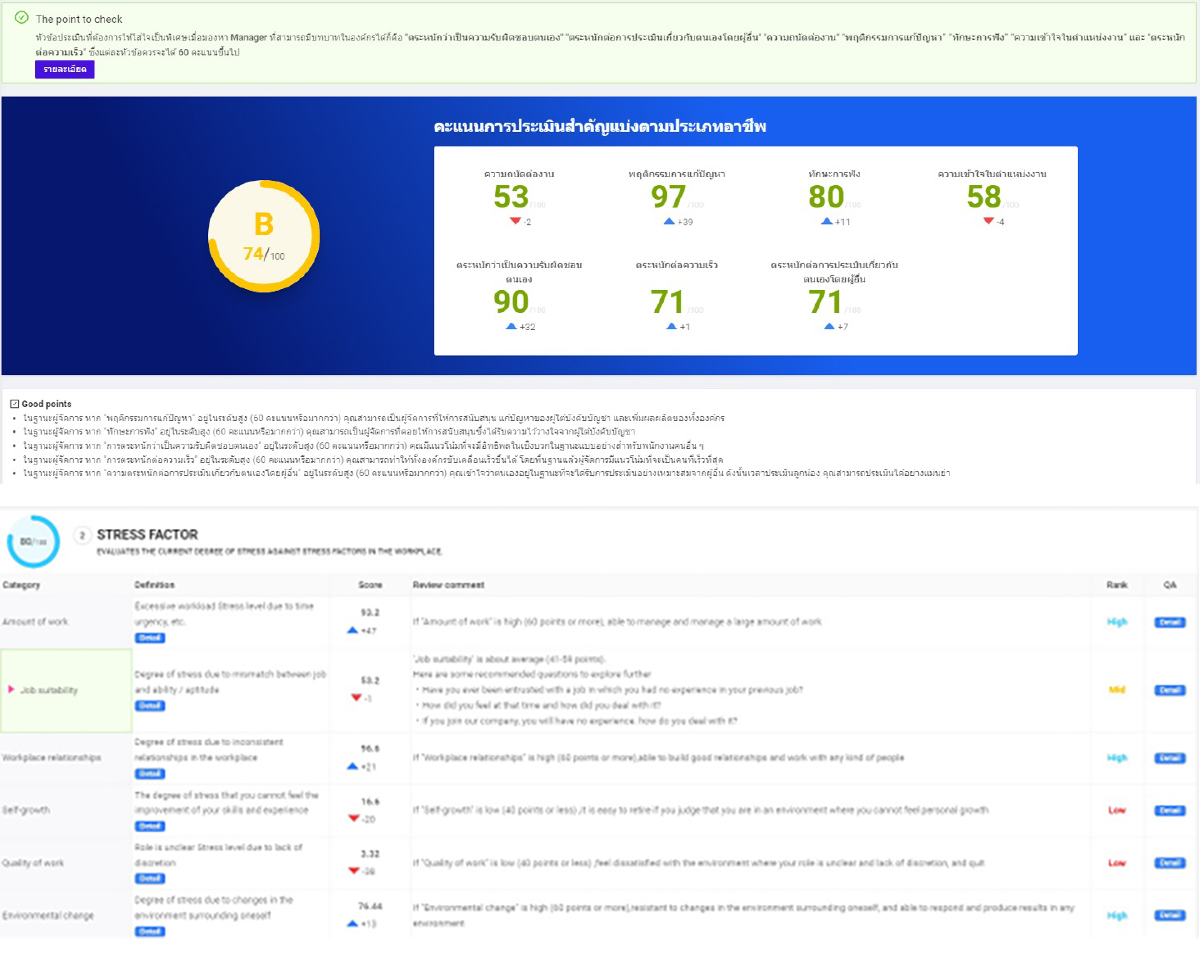Expand the red triangle beside Job suitability
This screenshot has height=958, width=1200.
tap(11, 690)
